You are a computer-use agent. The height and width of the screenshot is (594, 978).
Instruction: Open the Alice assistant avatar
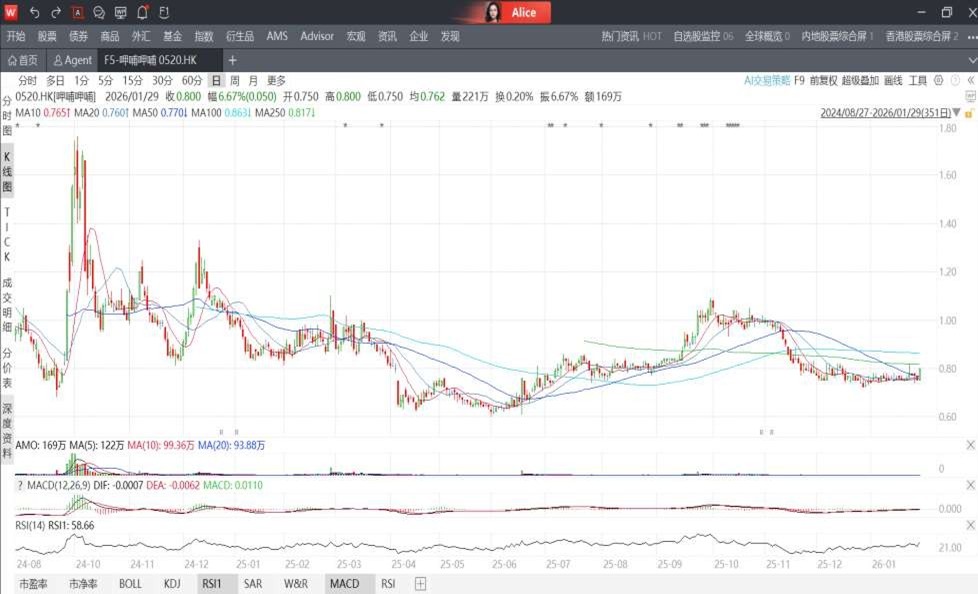pyautogui.click(x=493, y=12)
